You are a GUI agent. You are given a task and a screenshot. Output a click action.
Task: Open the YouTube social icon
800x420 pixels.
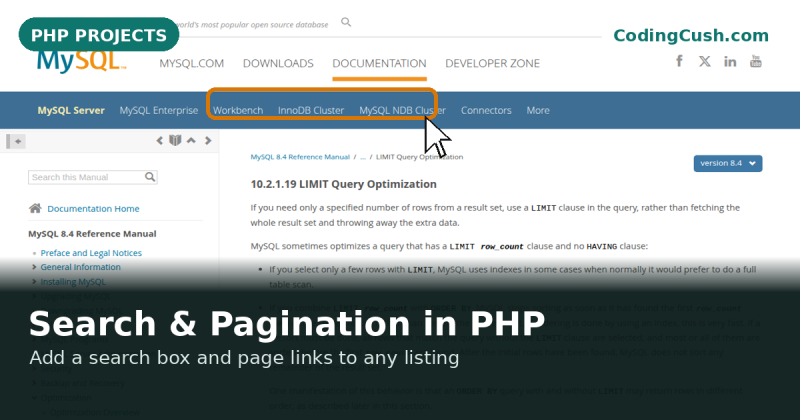pyautogui.click(x=756, y=61)
